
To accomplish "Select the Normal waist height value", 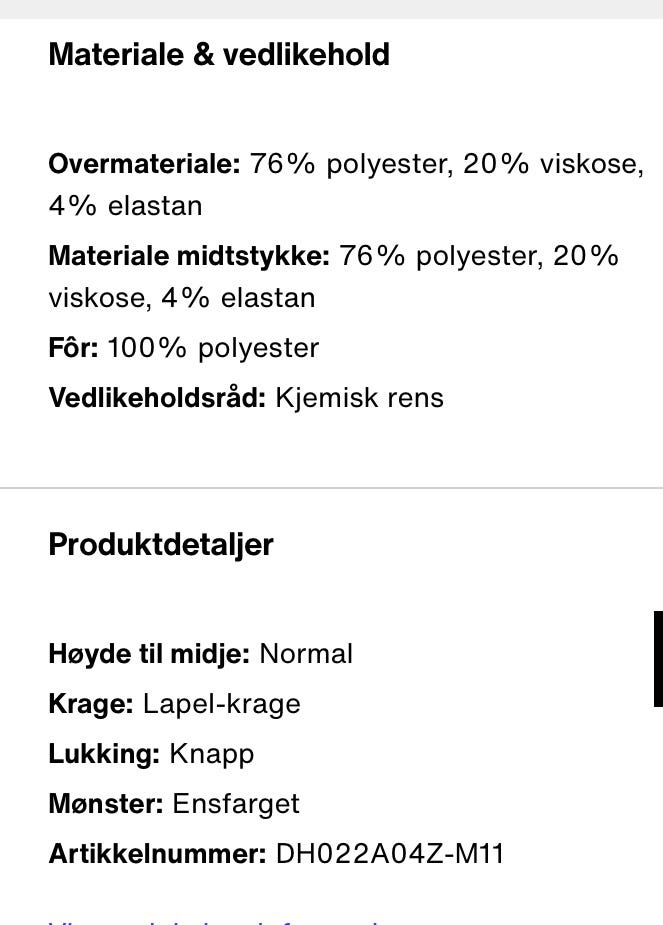I will (306, 654).
